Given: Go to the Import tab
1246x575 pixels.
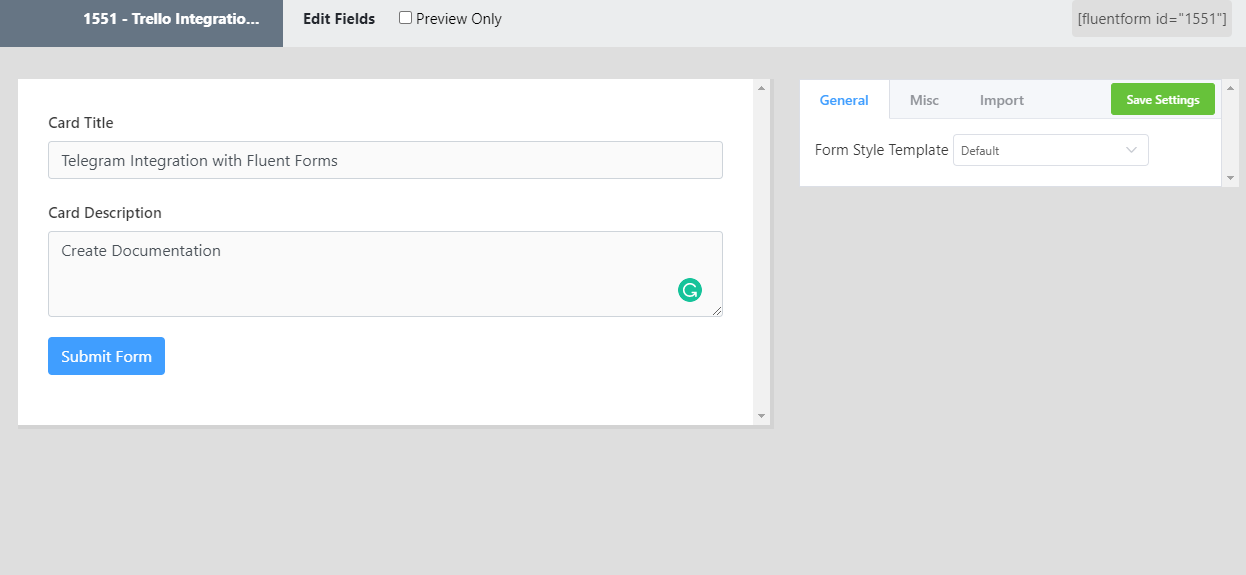Looking at the screenshot, I should click(1001, 100).
